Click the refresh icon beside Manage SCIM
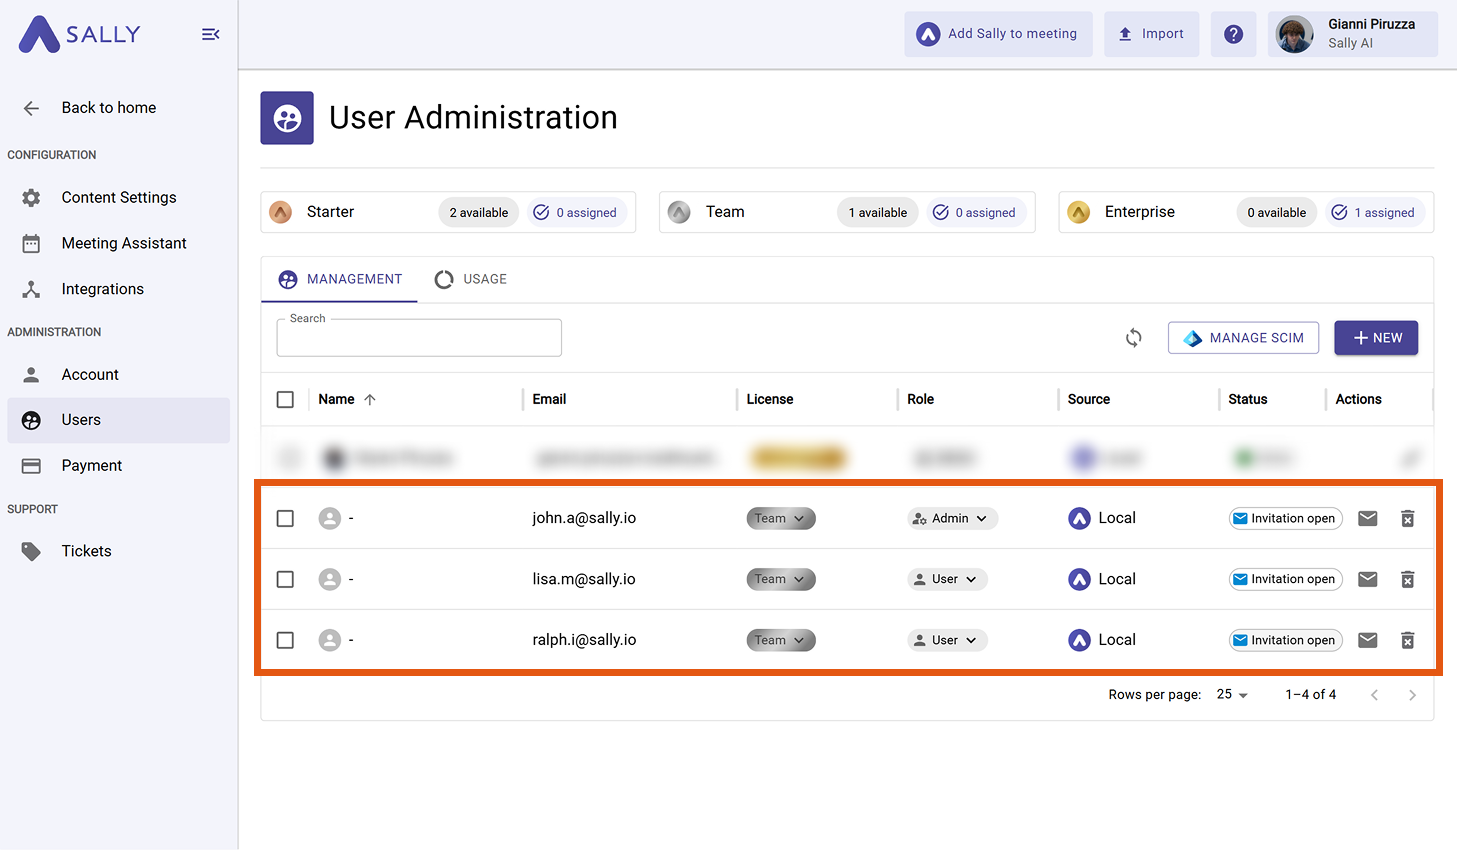The image size is (1457, 850). pos(1133,338)
